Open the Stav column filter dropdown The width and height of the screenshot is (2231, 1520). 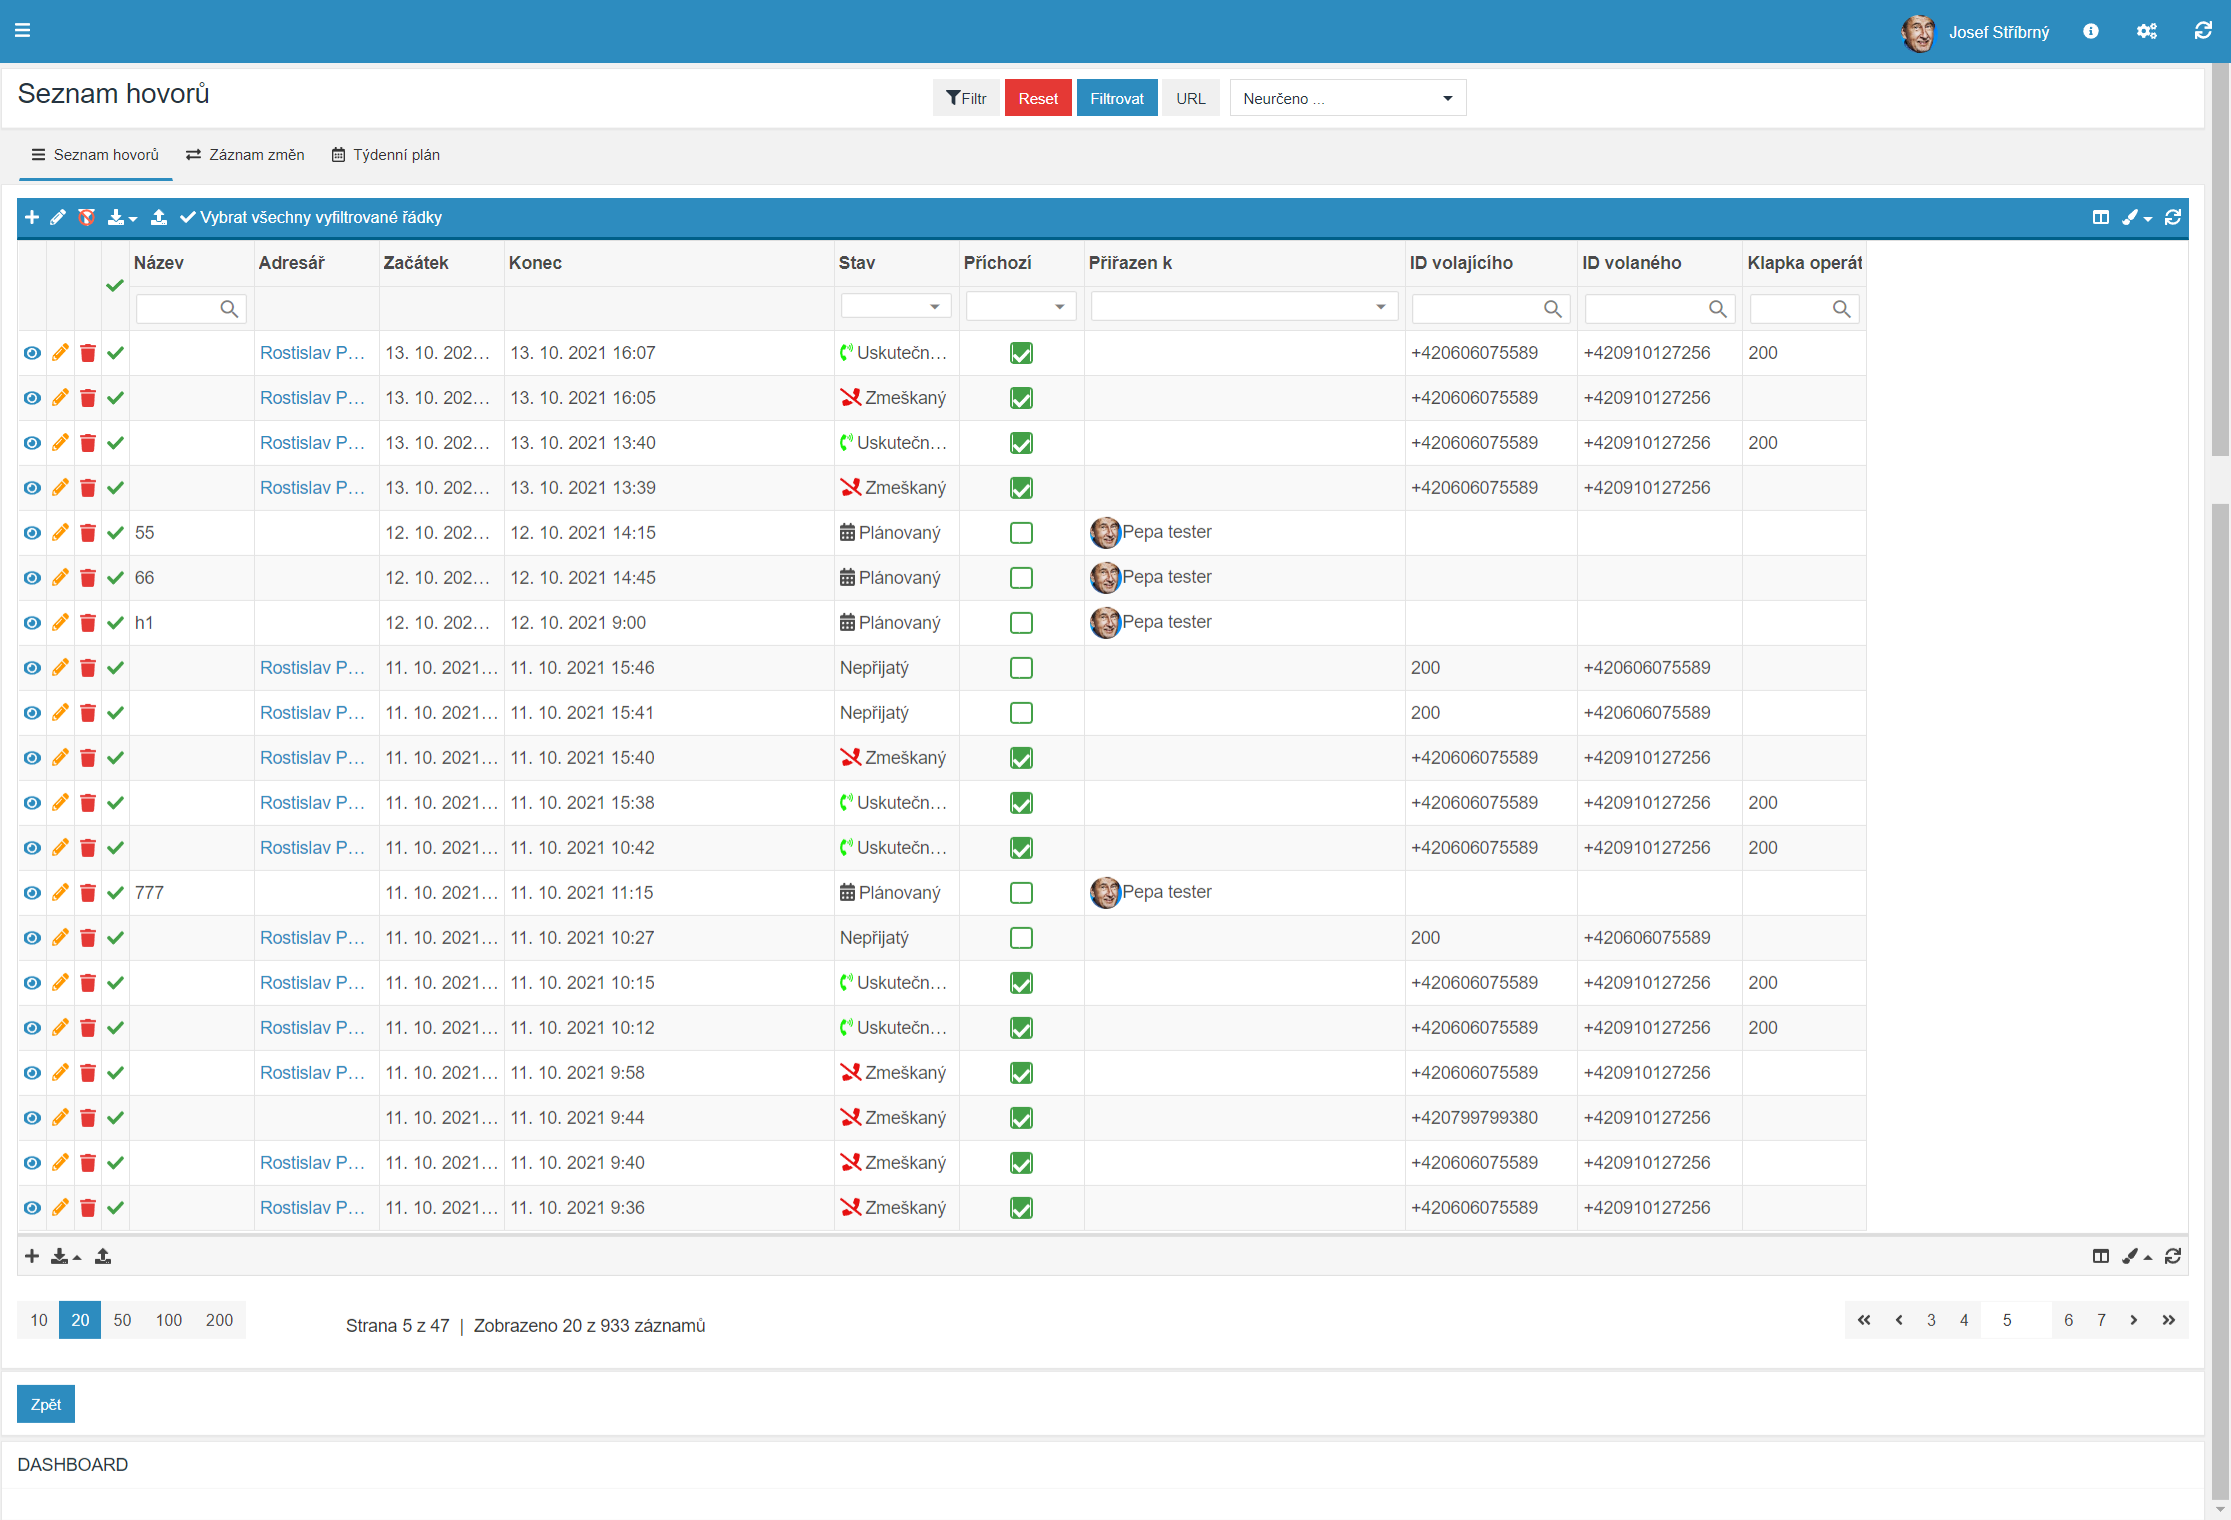click(896, 306)
